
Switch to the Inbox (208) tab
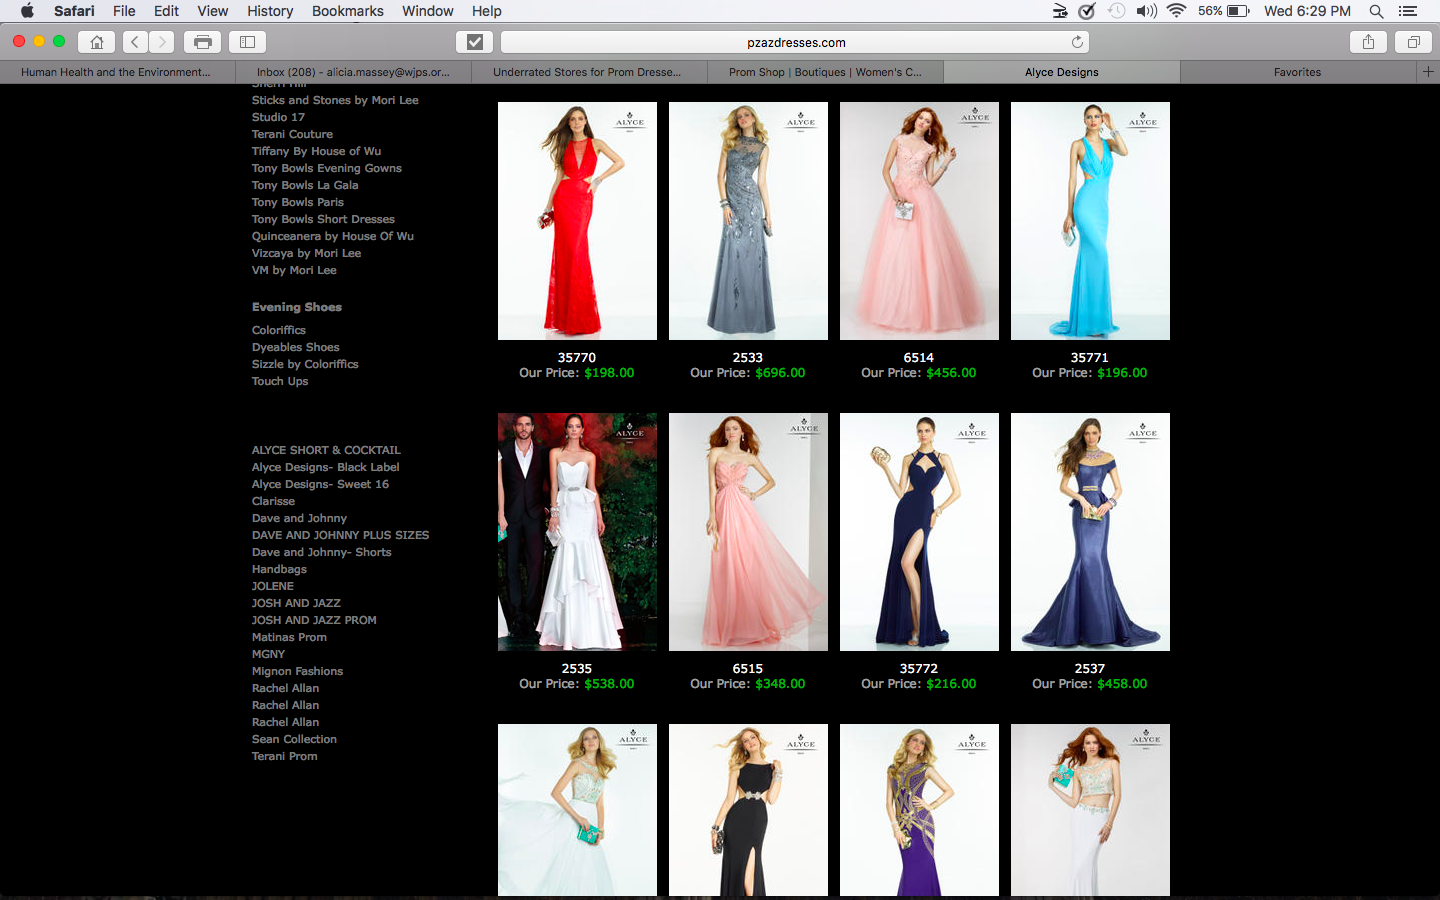pos(353,72)
